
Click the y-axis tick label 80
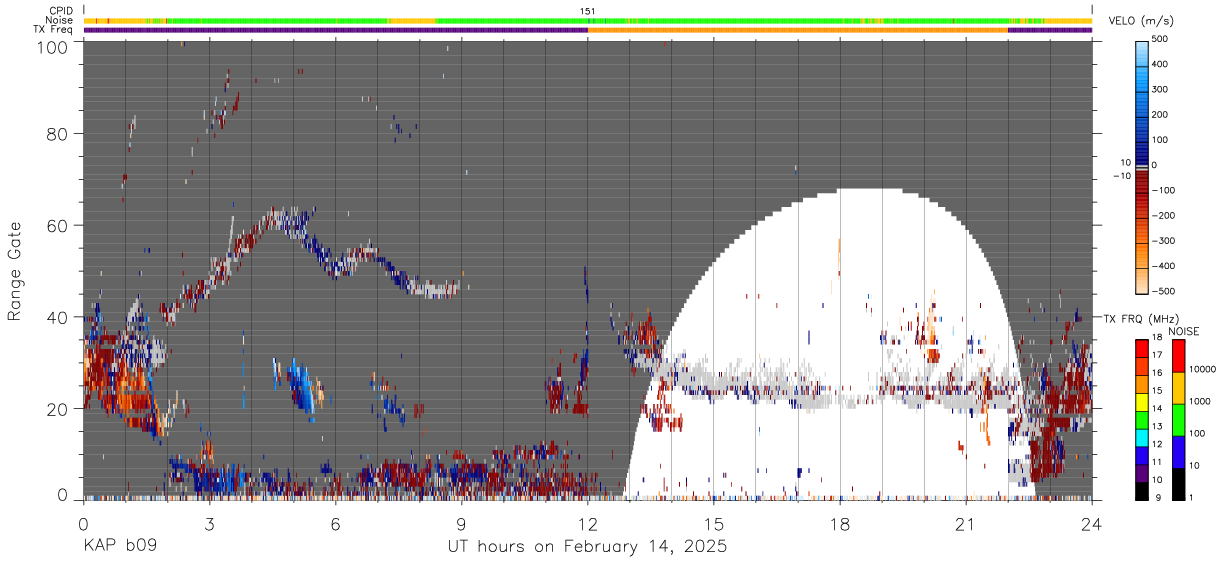(x=58, y=134)
